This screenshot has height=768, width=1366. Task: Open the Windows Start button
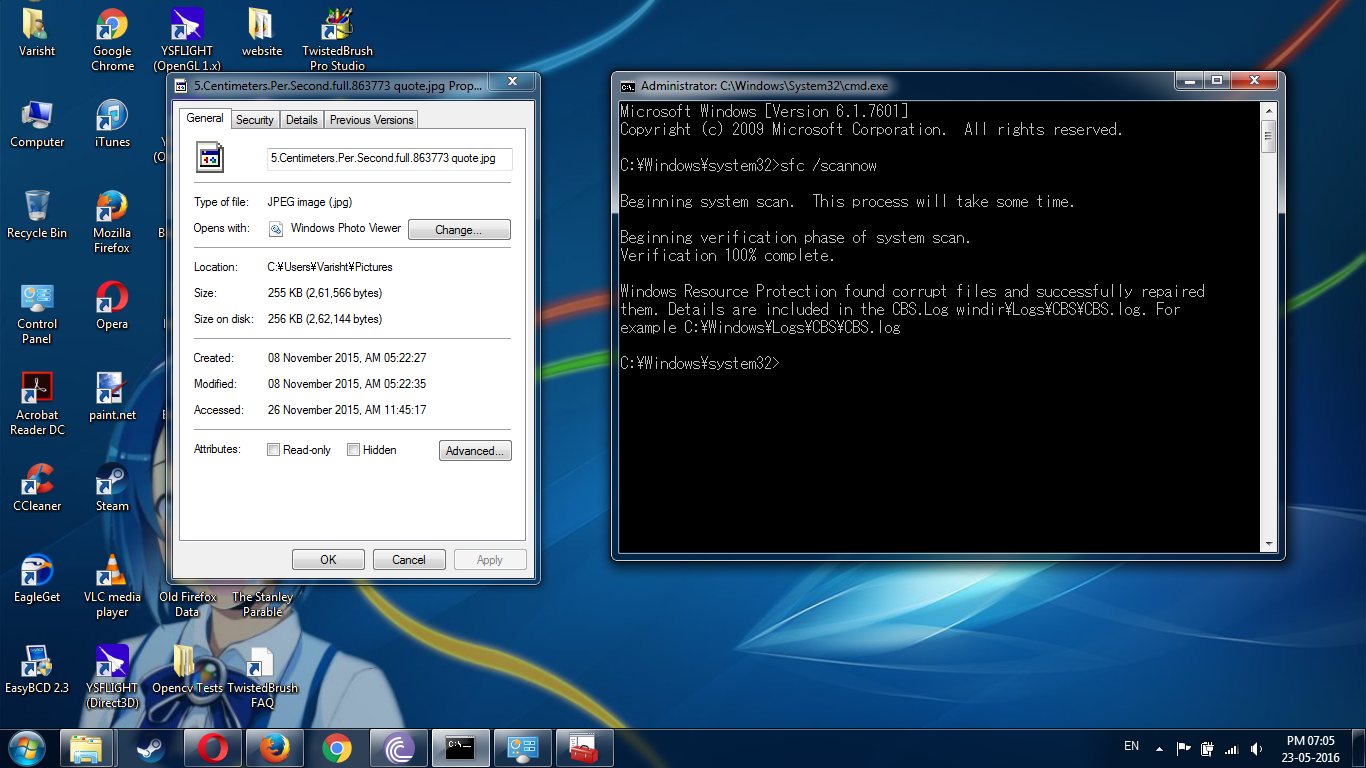(x=26, y=748)
